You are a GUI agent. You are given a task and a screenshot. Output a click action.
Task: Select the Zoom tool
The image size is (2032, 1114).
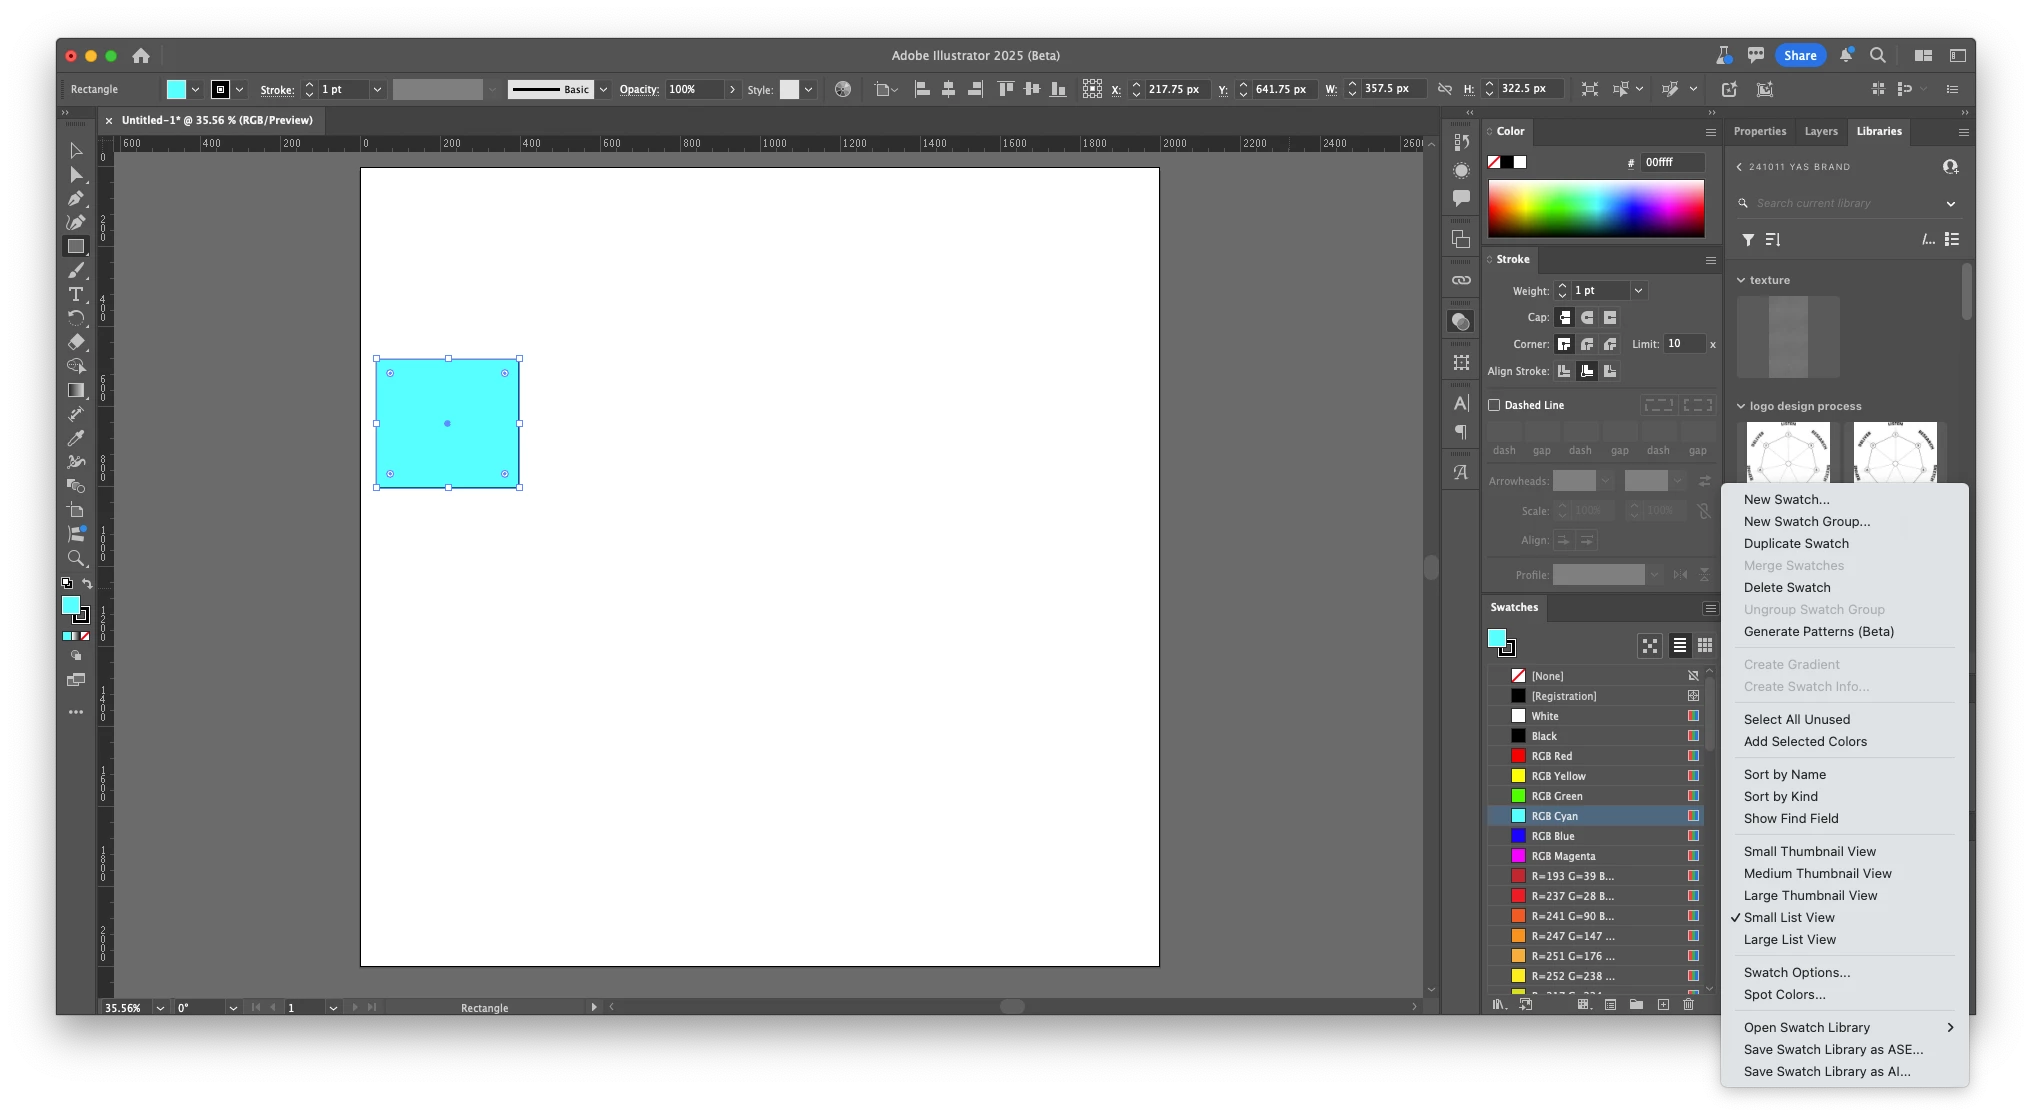[75, 558]
